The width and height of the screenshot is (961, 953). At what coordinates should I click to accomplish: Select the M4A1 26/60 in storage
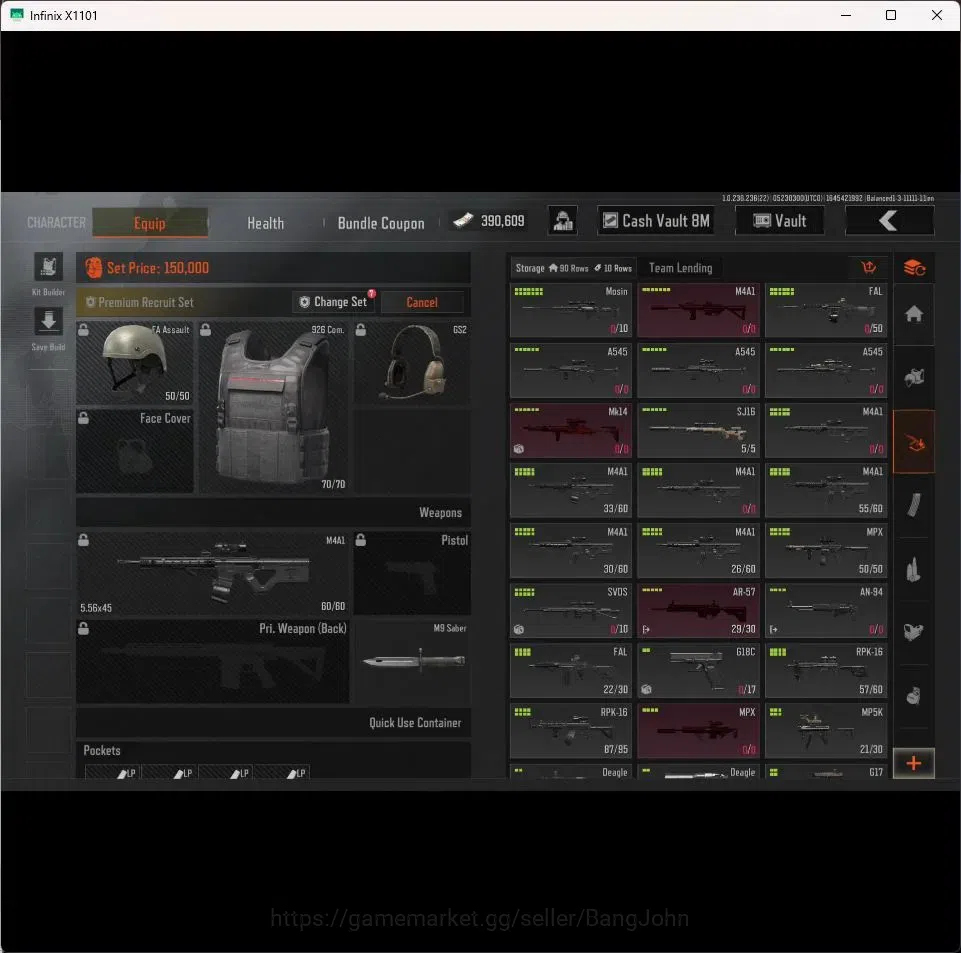(x=698, y=550)
